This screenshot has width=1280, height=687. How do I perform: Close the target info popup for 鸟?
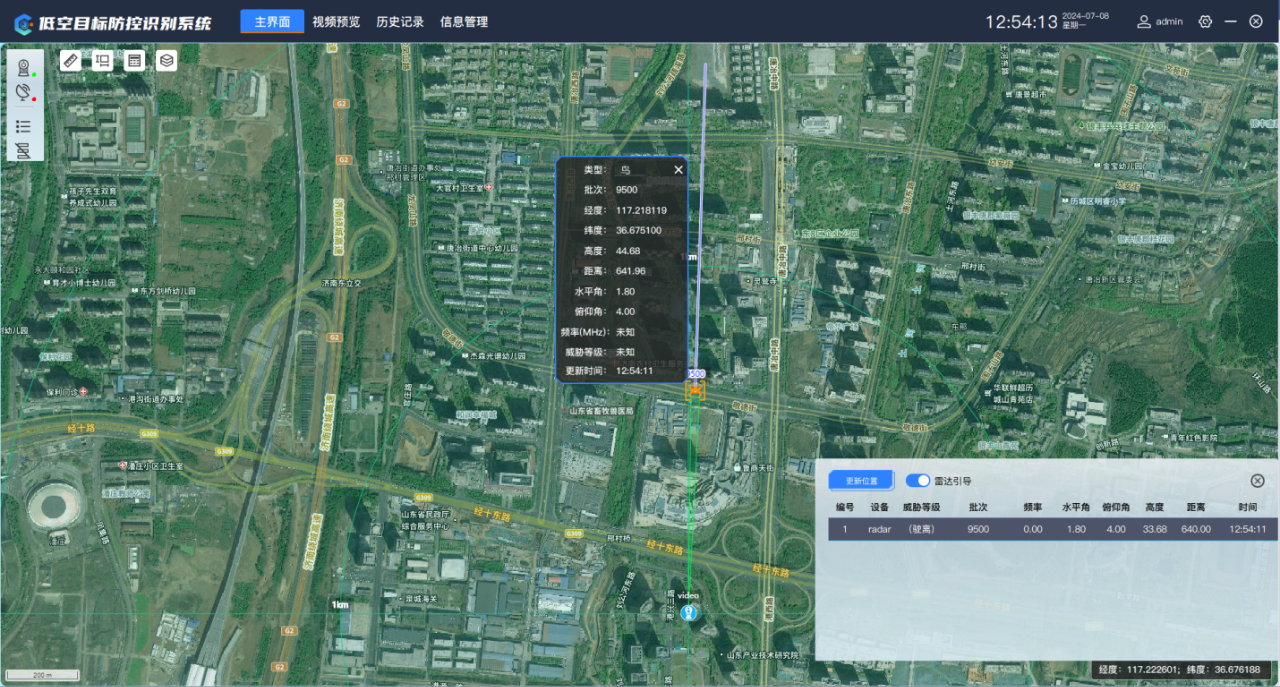coord(678,170)
